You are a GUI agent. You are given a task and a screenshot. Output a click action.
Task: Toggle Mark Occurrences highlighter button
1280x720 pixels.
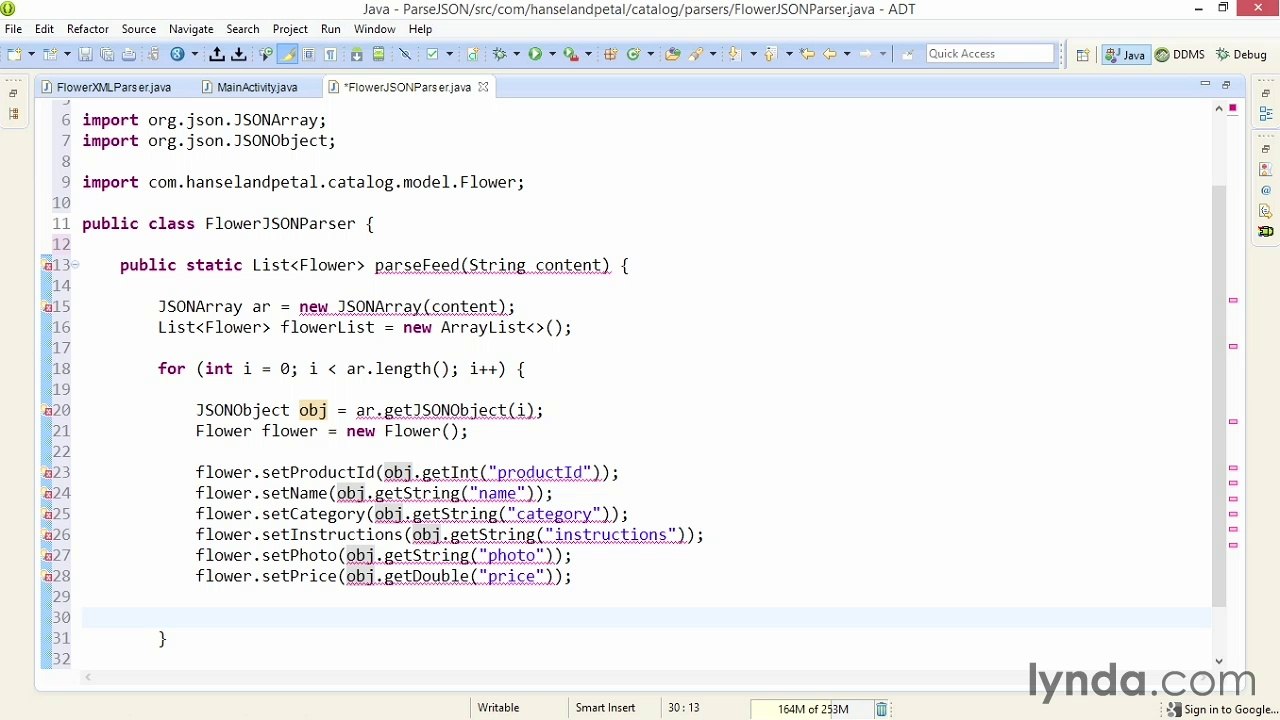(x=287, y=54)
